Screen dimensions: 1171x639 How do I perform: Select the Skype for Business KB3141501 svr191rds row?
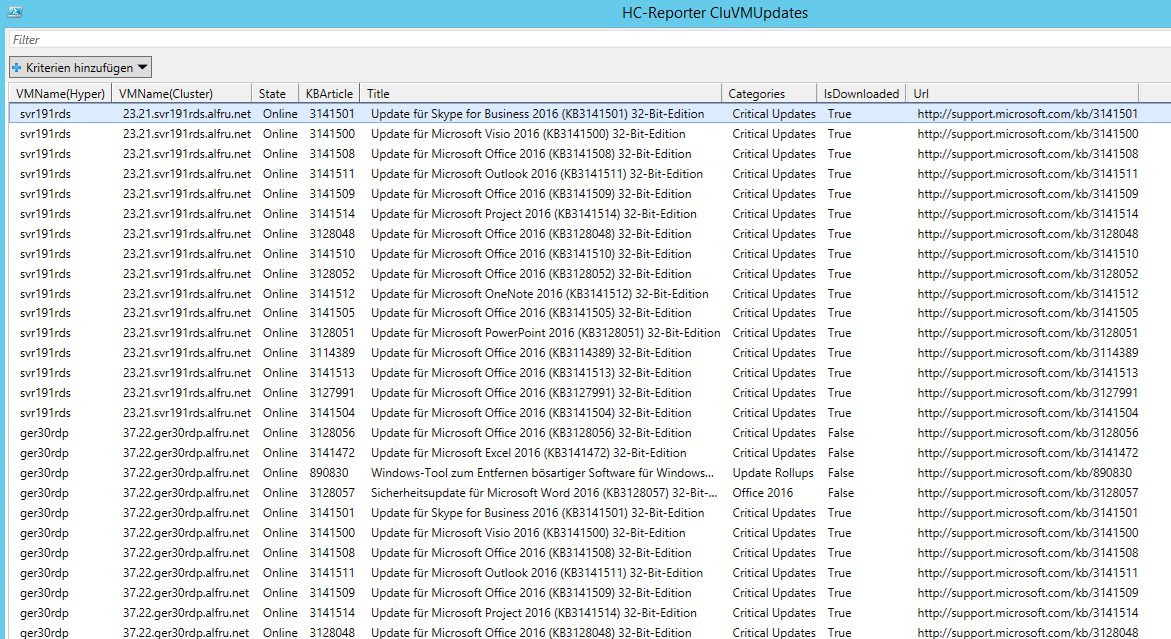coord(590,113)
